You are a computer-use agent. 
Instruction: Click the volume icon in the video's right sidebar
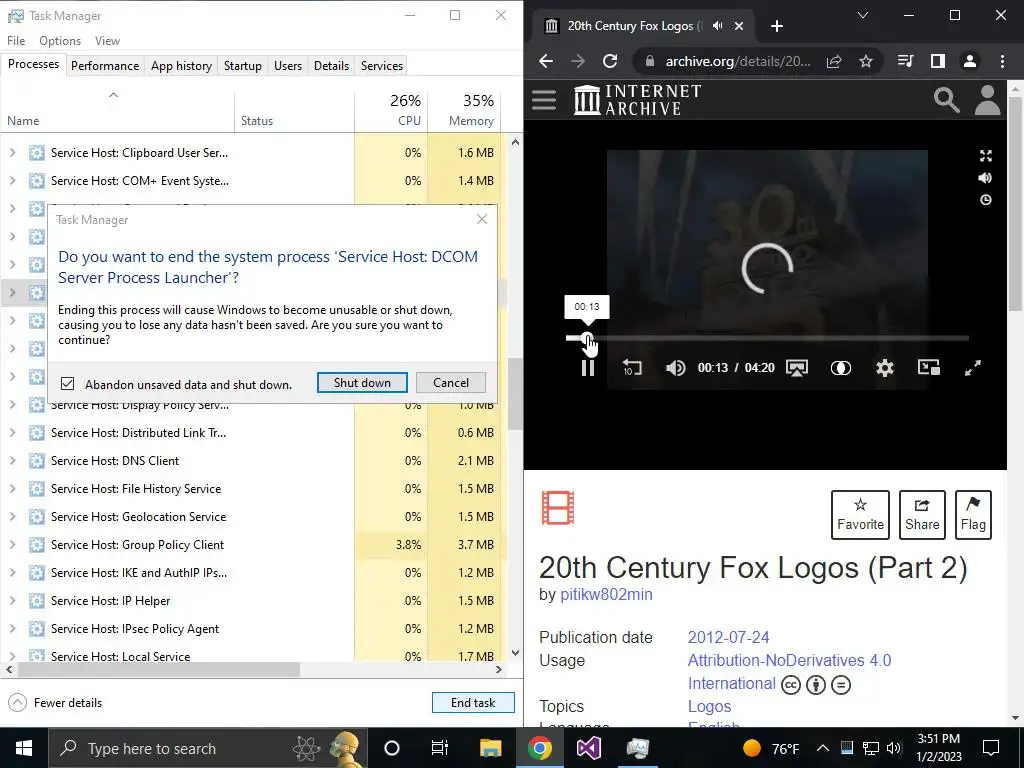(985, 178)
